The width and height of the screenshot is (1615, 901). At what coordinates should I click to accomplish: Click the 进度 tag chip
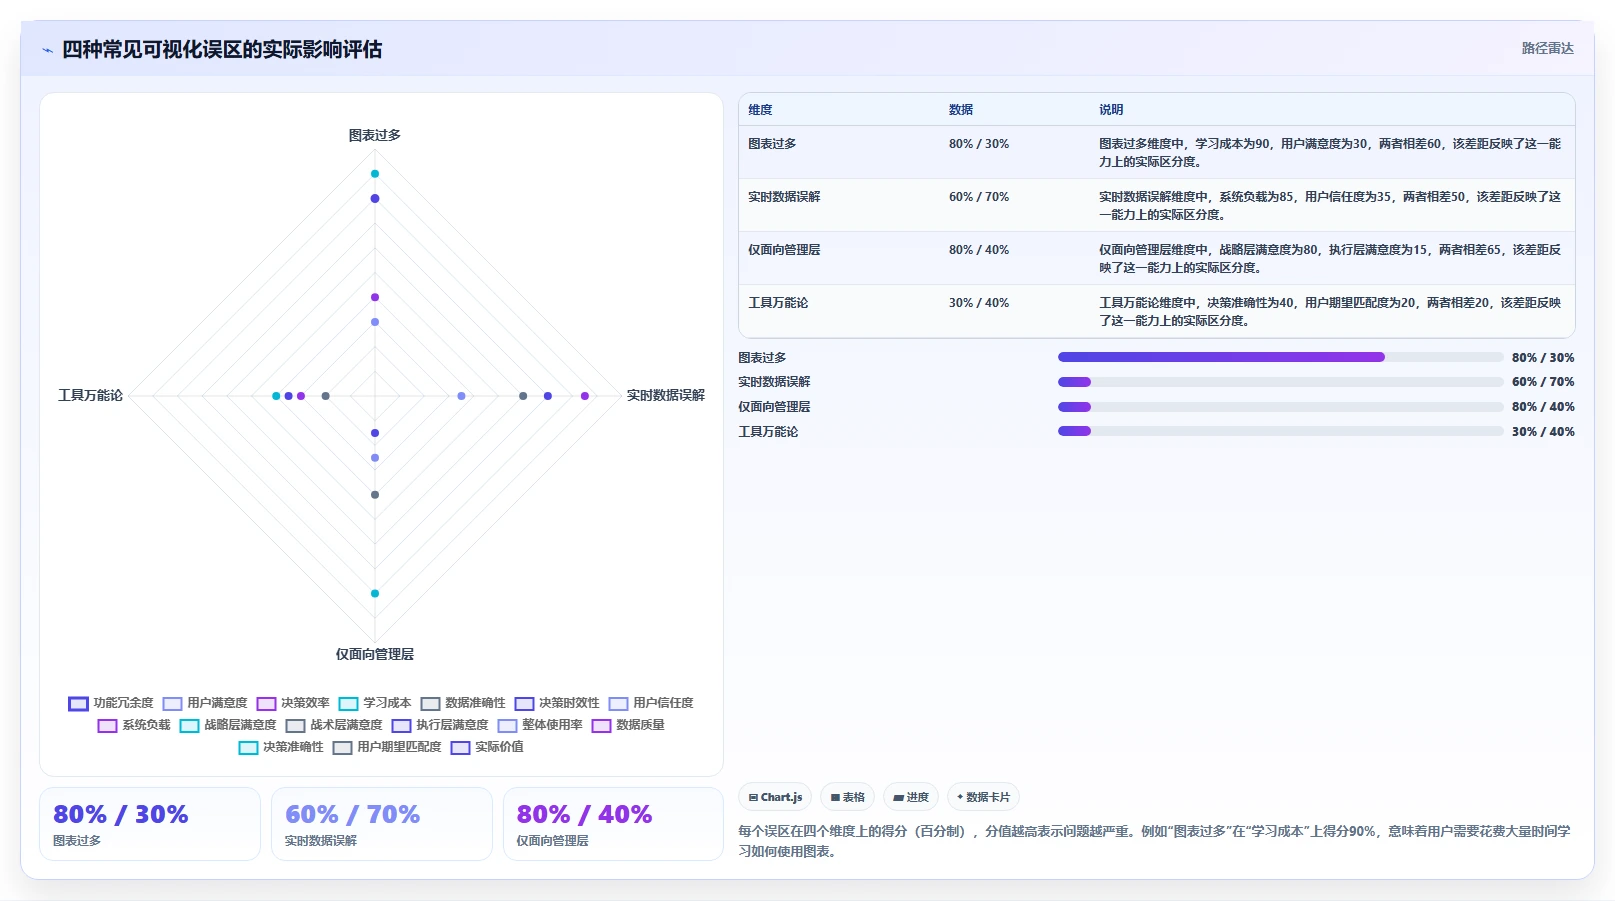(x=911, y=797)
